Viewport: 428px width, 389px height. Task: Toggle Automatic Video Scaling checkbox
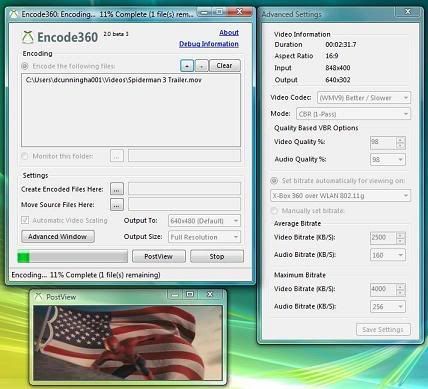[x=25, y=220]
